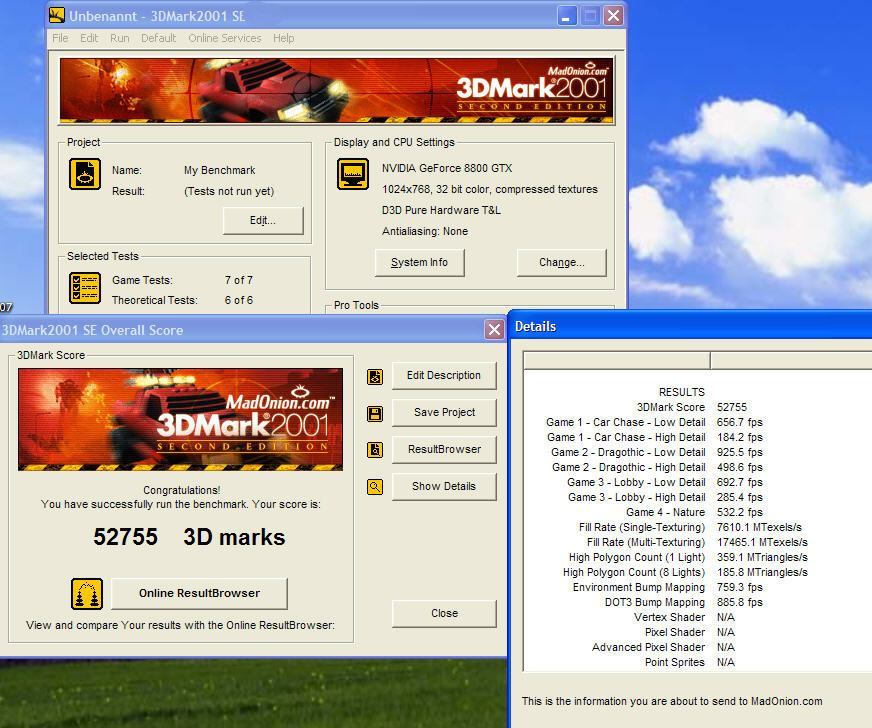This screenshot has width=872, height=728.
Task: Click the NVIDIA GeForce 8800 GTX text
Action: pyautogui.click(x=447, y=168)
